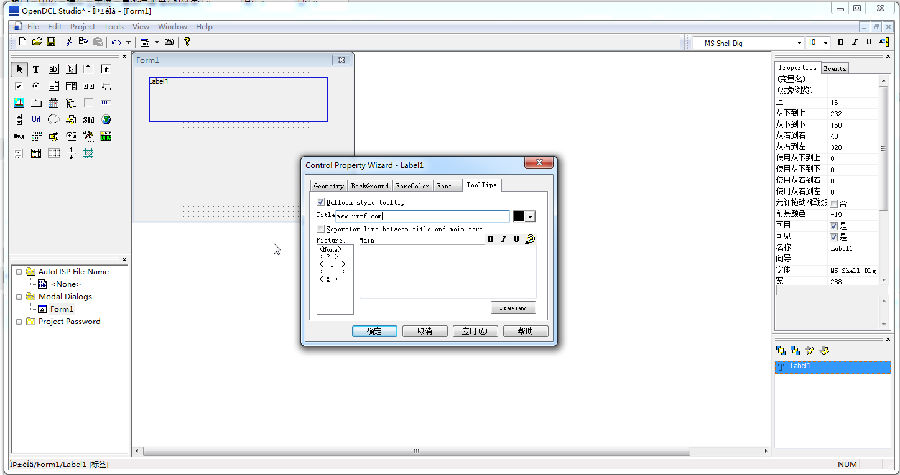
Task: Choose the Check Box control tool
Action: [19, 86]
